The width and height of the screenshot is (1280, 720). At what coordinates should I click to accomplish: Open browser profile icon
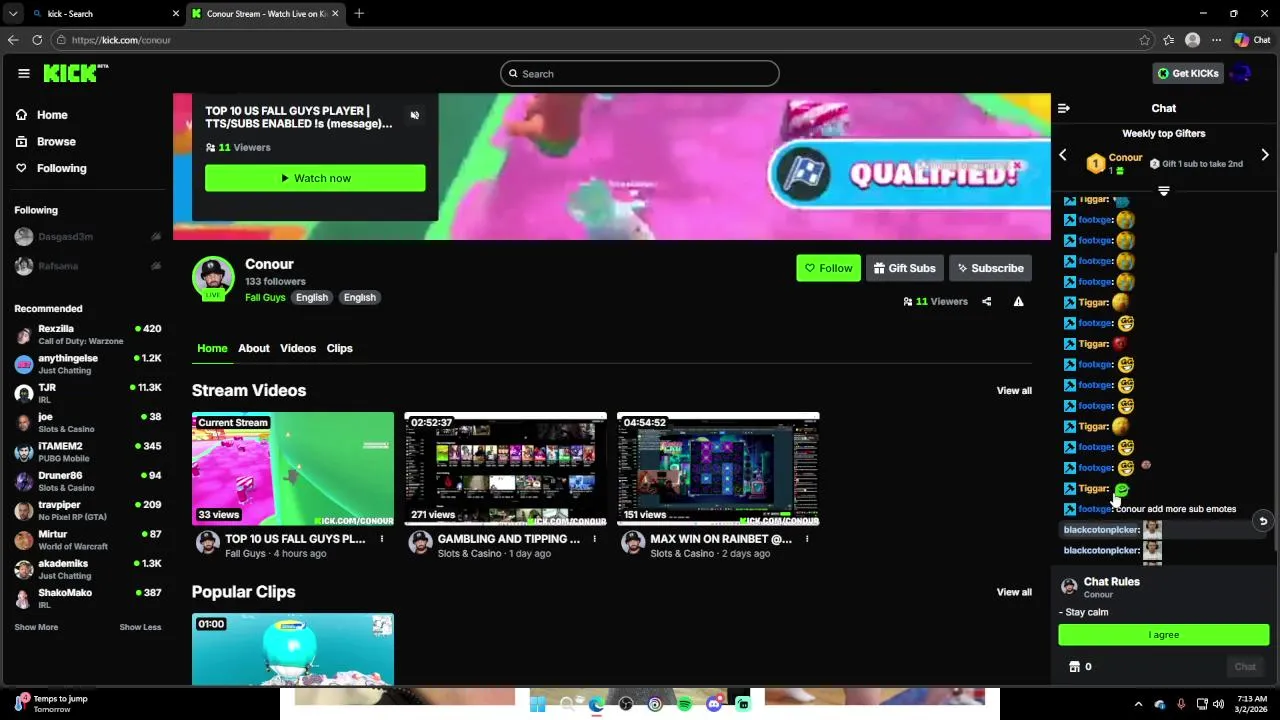1192,40
